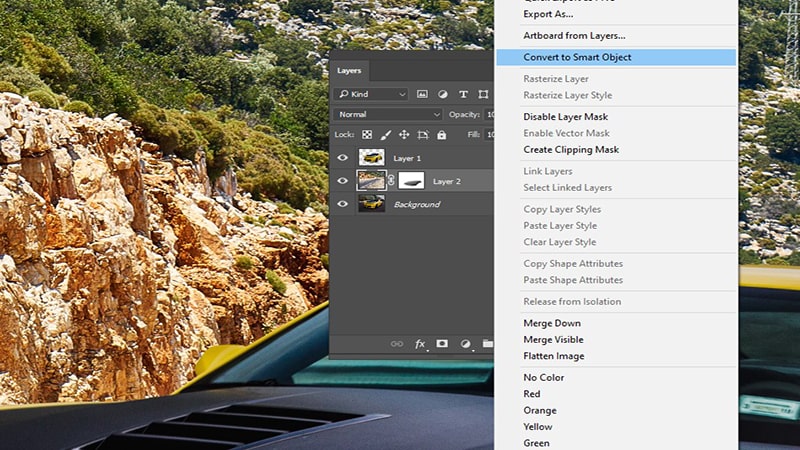Viewport: 800px width, 450px height.
Task: Click link layers icon at panel bottom
Action: coord(396,344)
